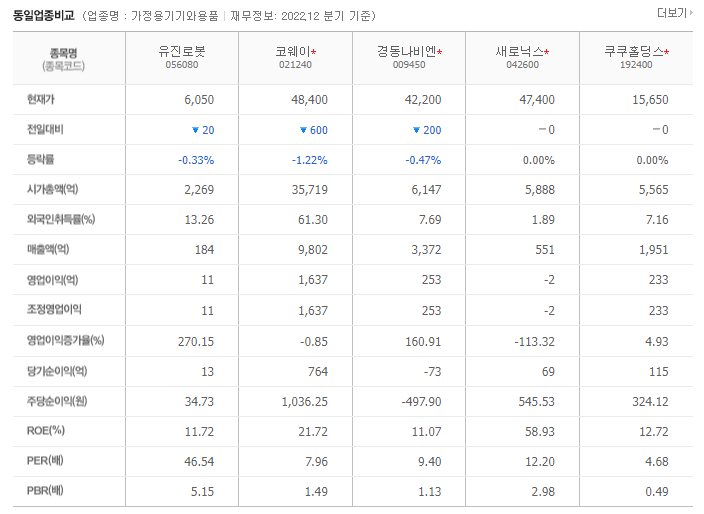Select the change rate -1.22%
The image size is (704, 514).
point(310,160)
